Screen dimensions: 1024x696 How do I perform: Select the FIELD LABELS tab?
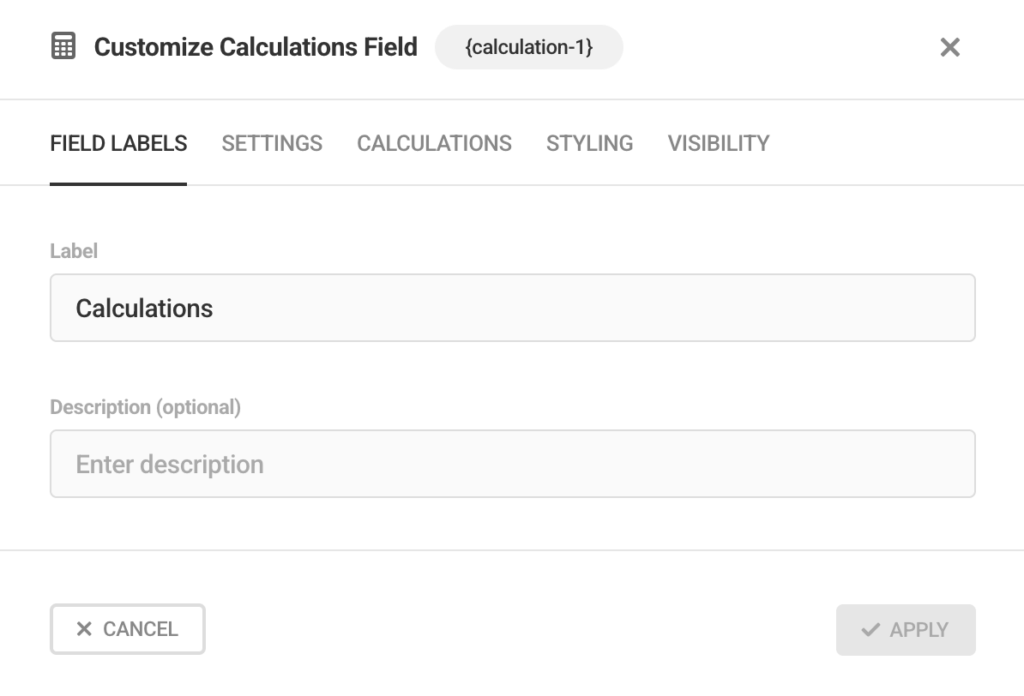(x=117, y=143)
